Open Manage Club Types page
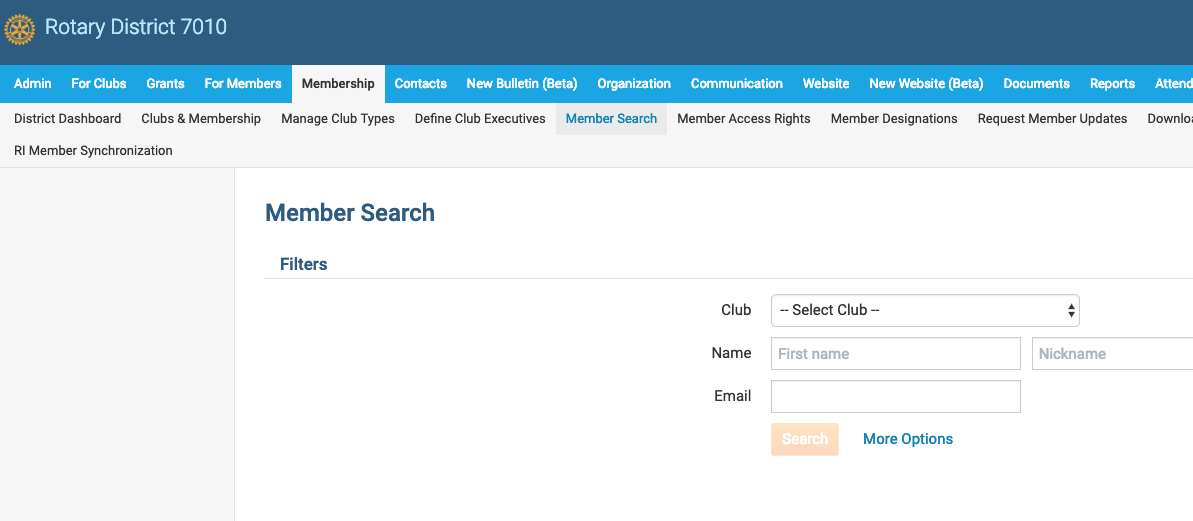The height and width of the screenshot is (521, 1193). pos(338,119)
